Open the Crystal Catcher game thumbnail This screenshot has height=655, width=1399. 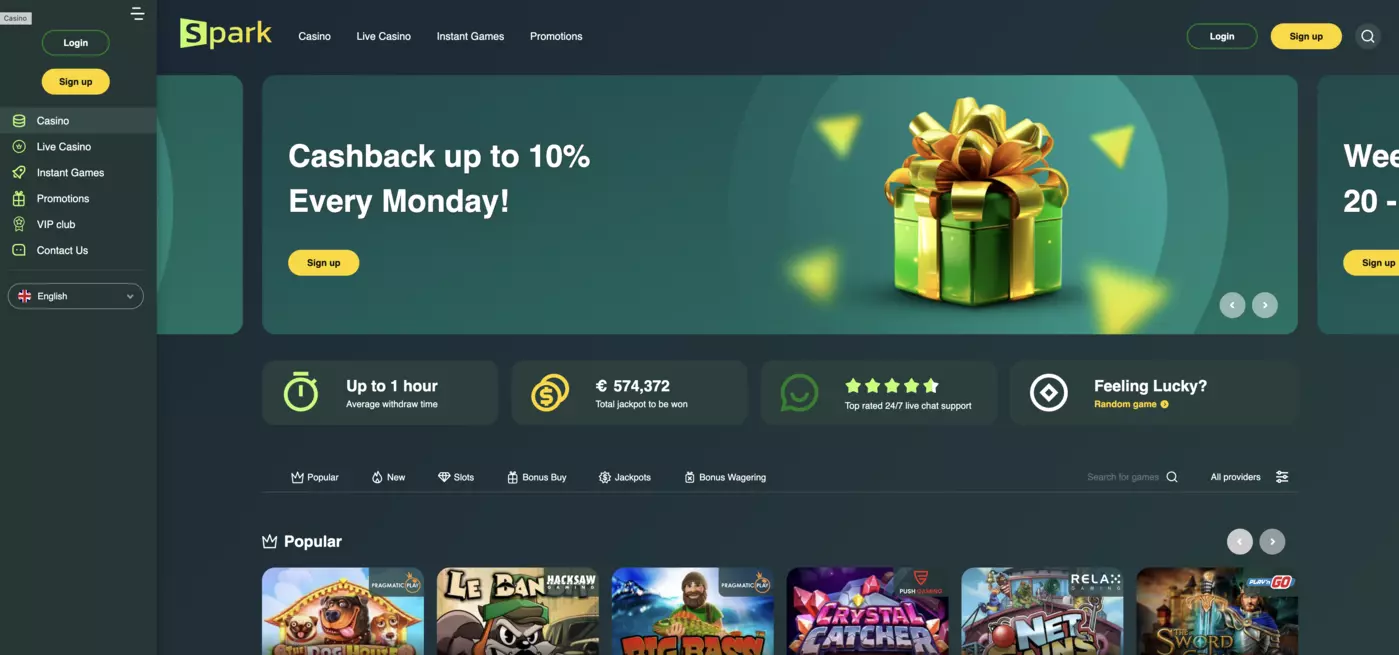[x=868, y=611]
